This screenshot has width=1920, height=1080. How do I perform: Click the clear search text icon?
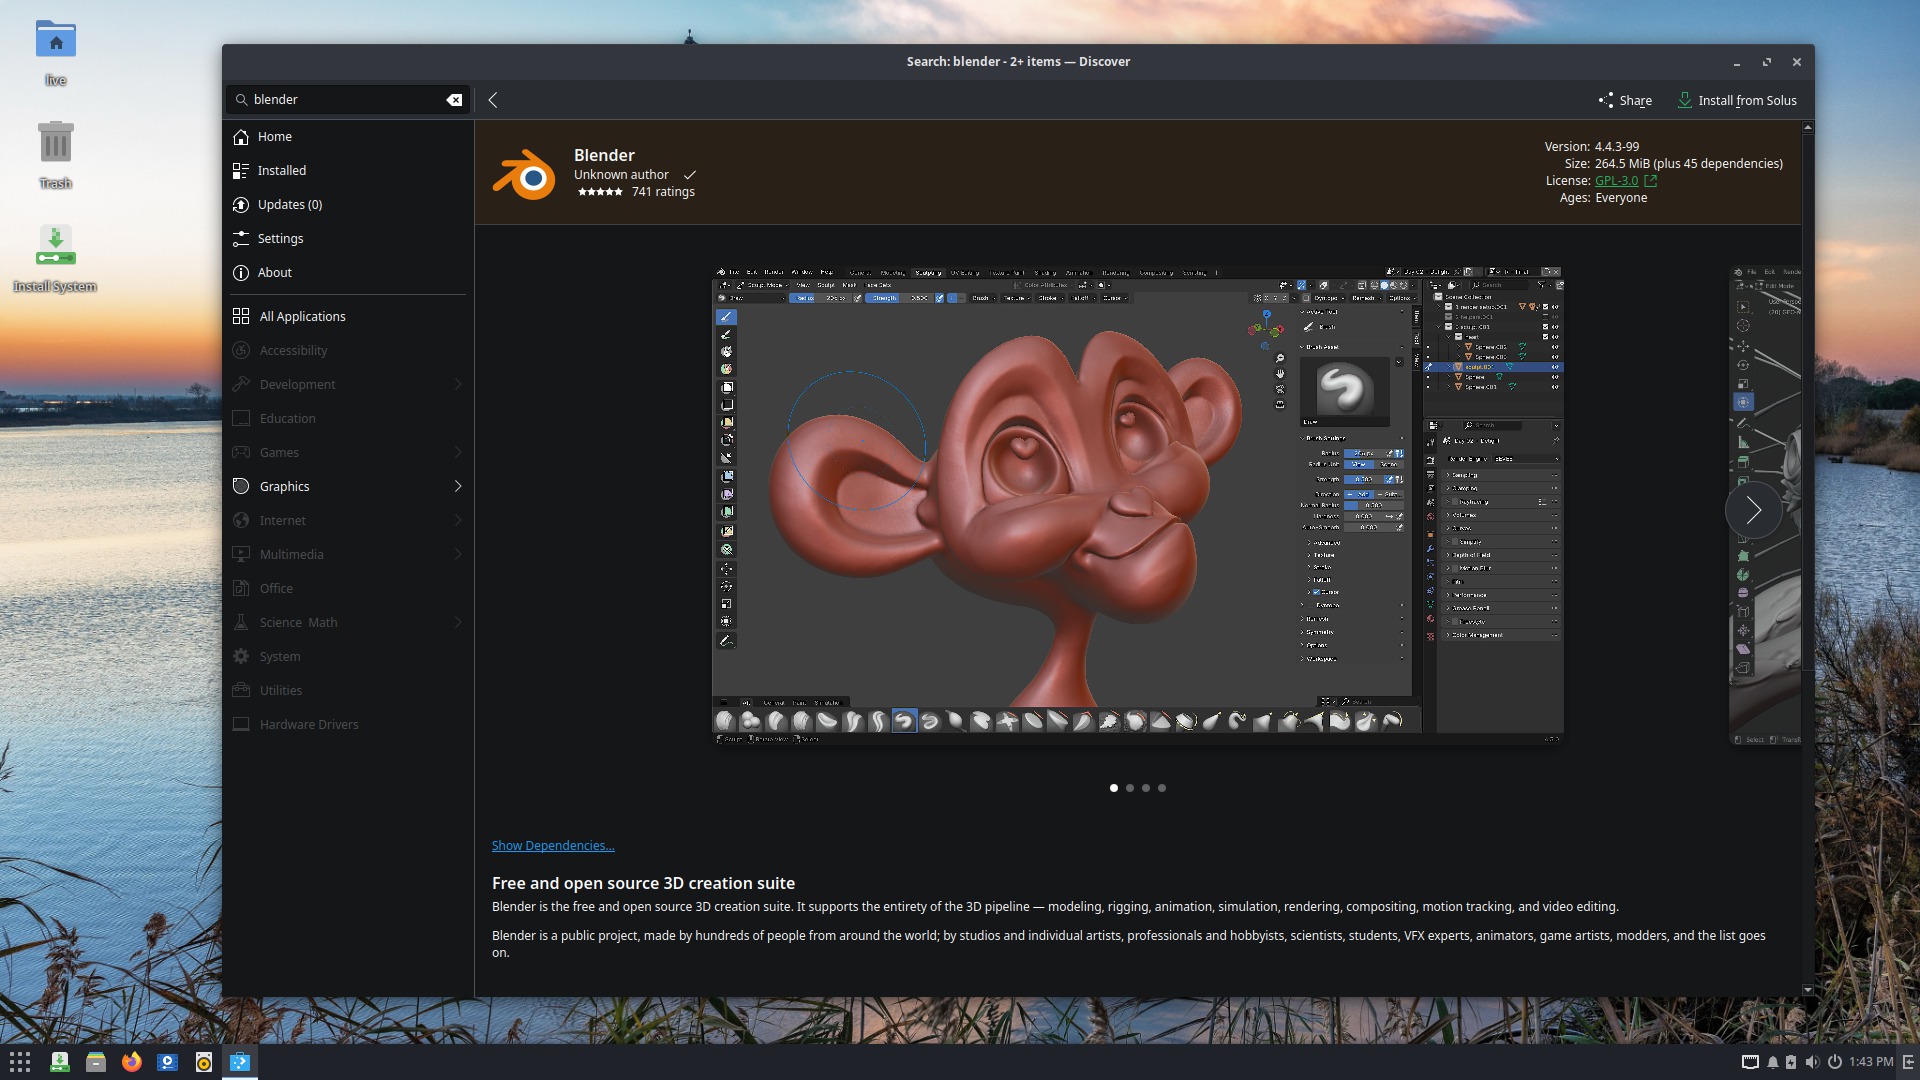click(454, 100)
